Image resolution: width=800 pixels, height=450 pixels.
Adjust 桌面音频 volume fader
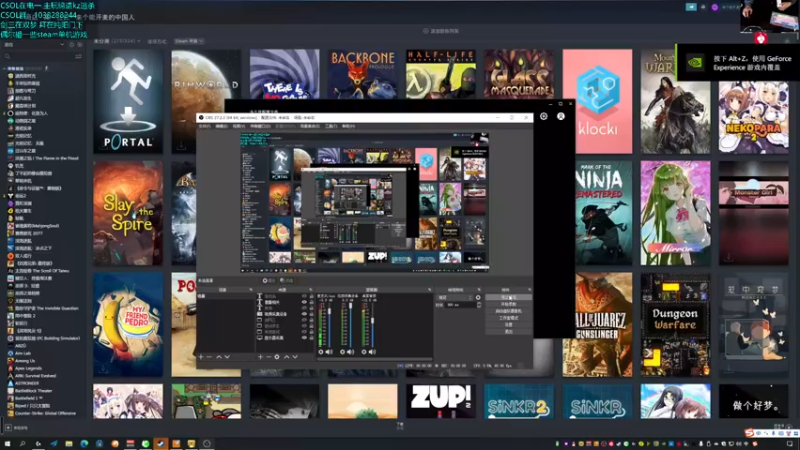(x=372, y=320)
